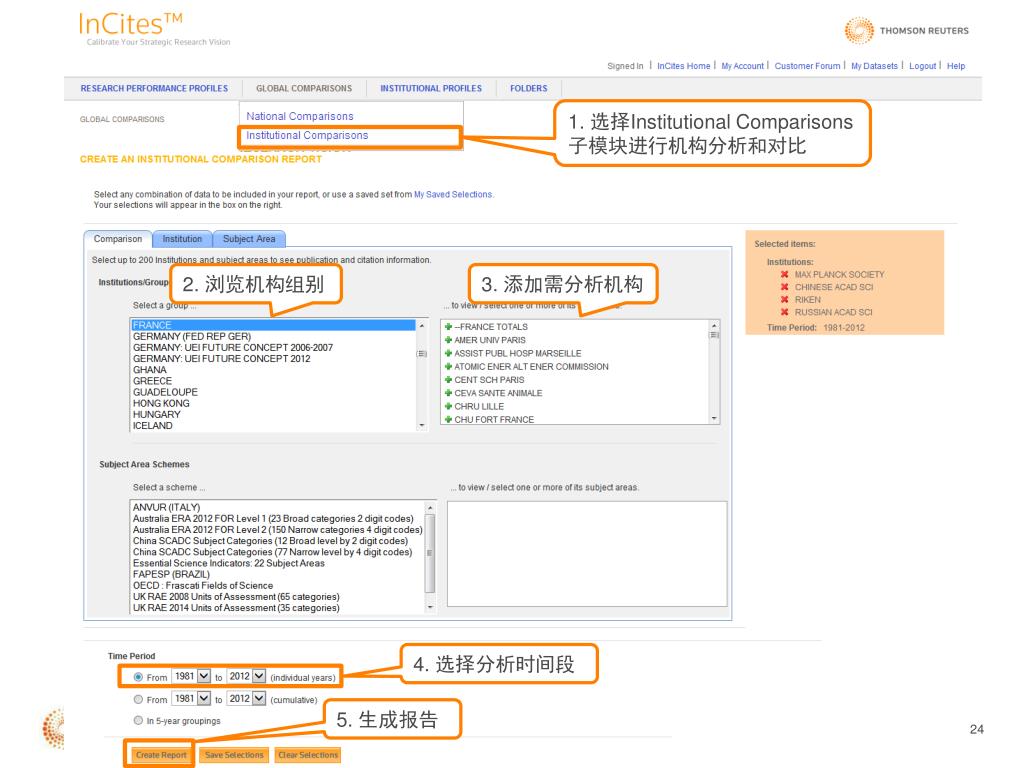
Task: Open Research Performance Profiles menu
Action: coord(154,88)
